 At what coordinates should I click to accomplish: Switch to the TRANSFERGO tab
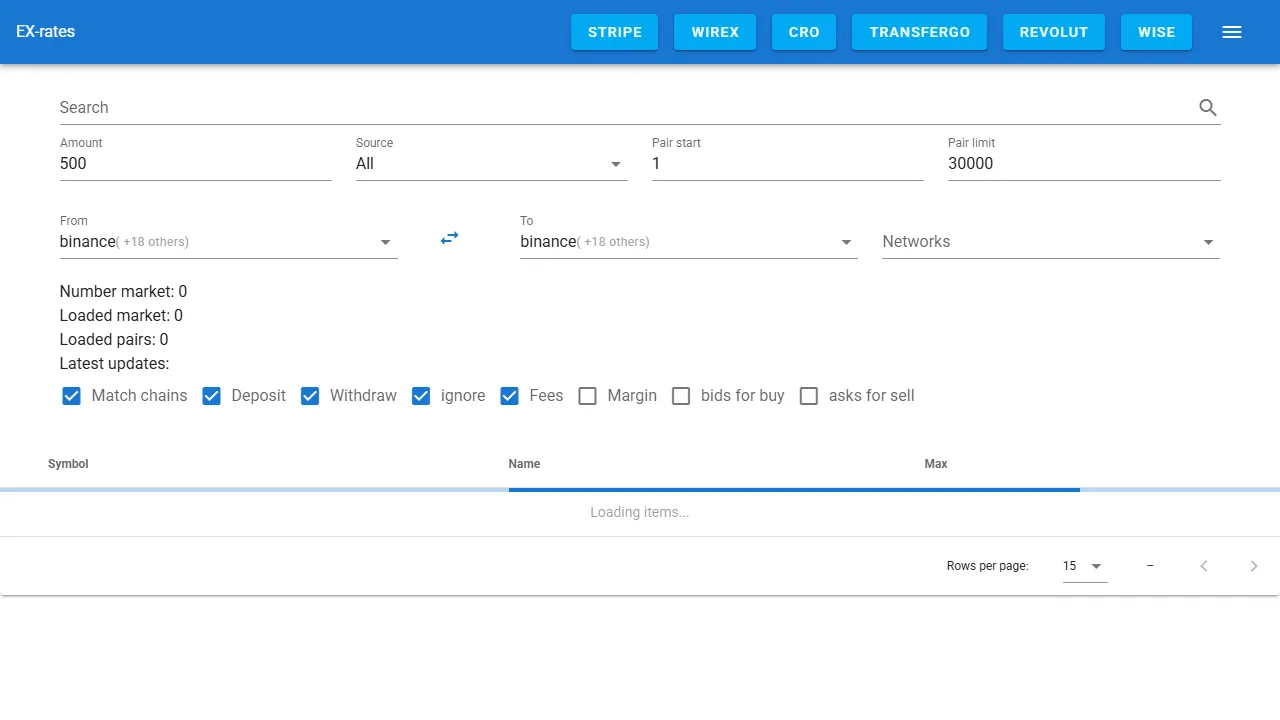[x=918, y=31]
